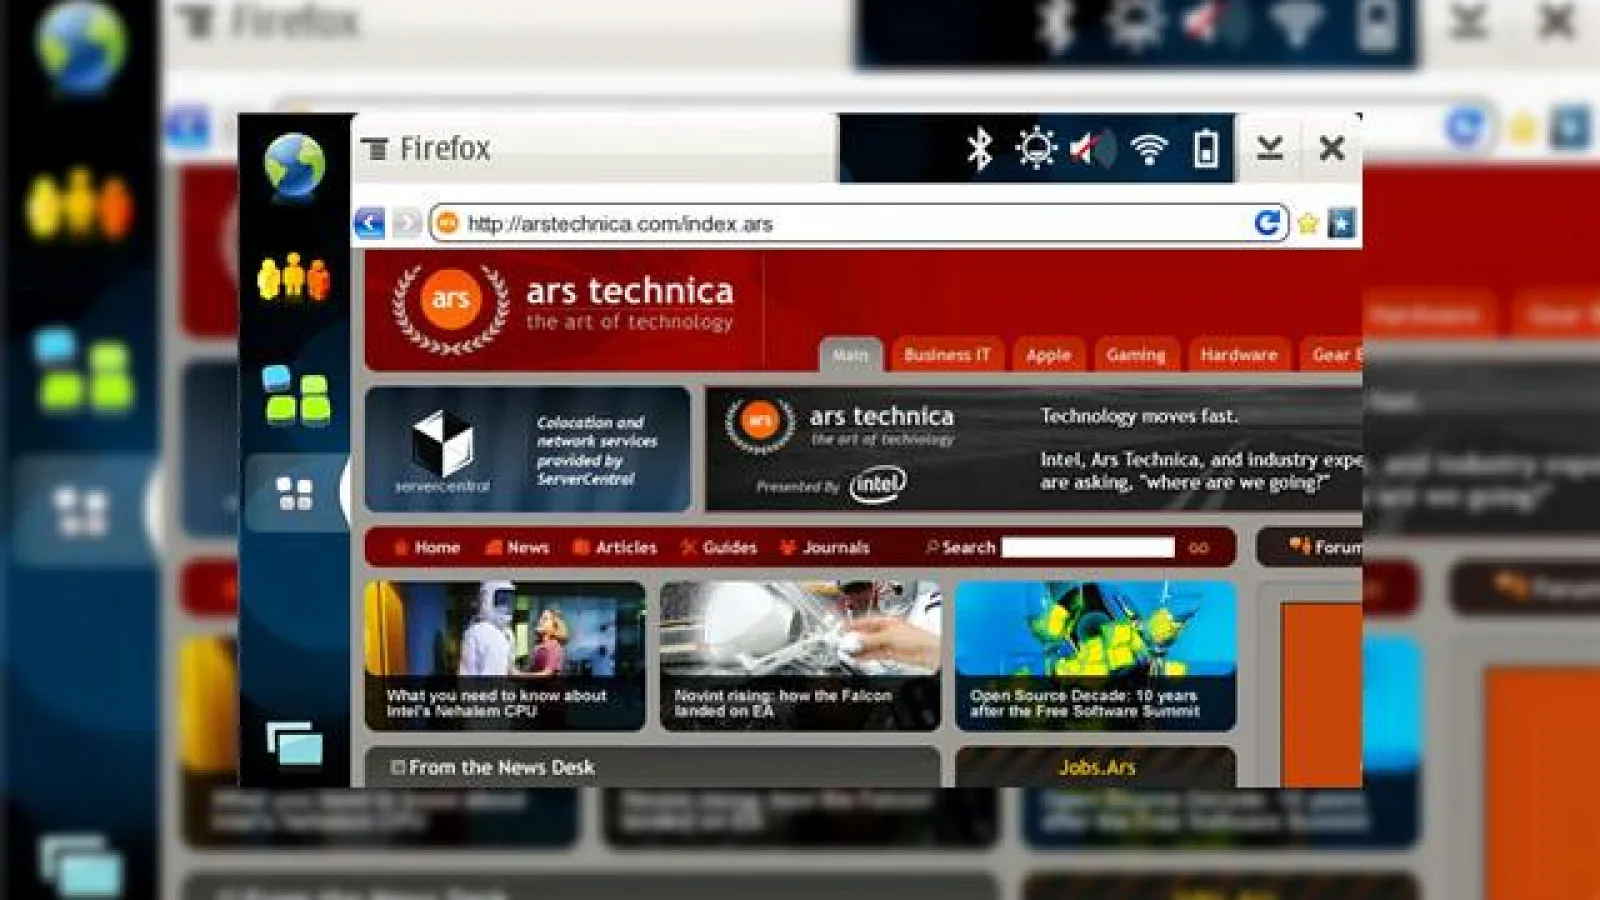Toggle Bluetooth from the status bar
1600x900 pixels.
[979, 149]
